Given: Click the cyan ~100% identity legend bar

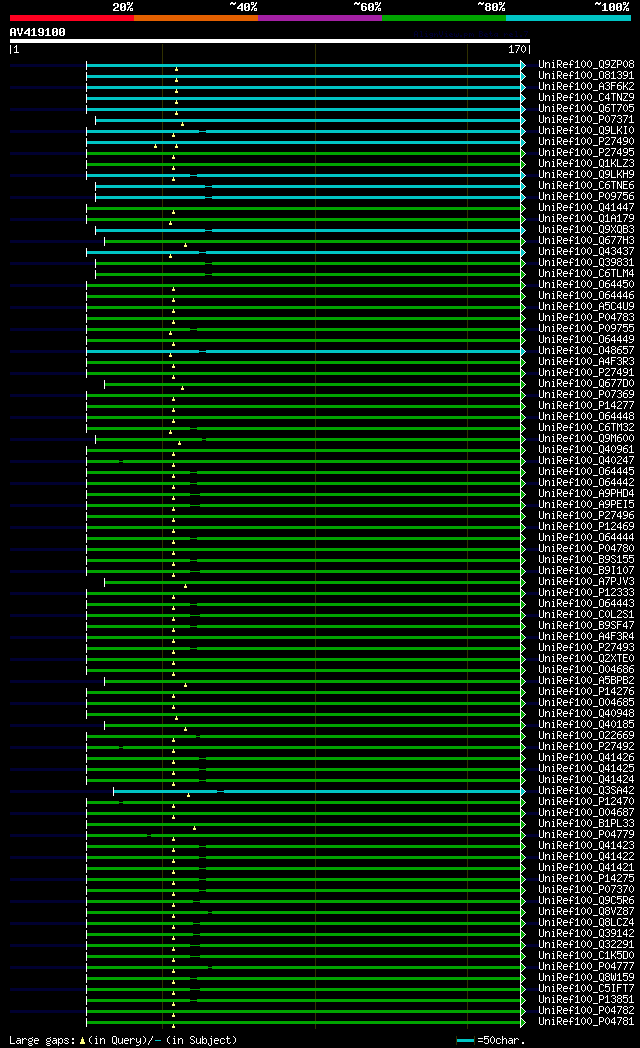Looking at the screenshot, I should [x=569, y=18].
